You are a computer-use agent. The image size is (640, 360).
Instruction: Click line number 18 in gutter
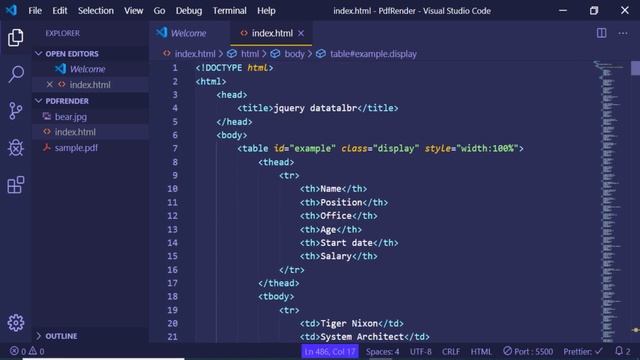pos(172,296)
